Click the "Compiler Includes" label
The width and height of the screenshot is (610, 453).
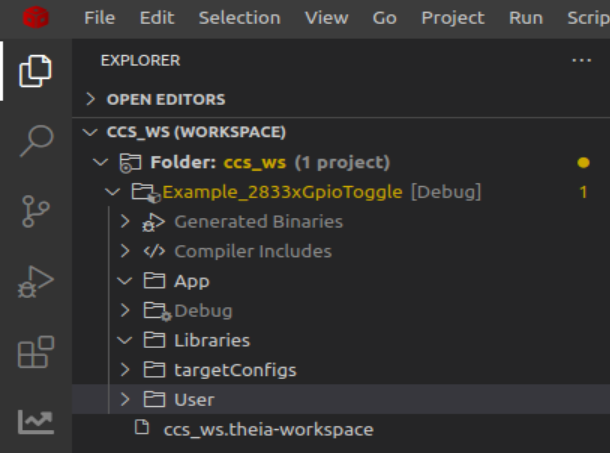(253, 251)
